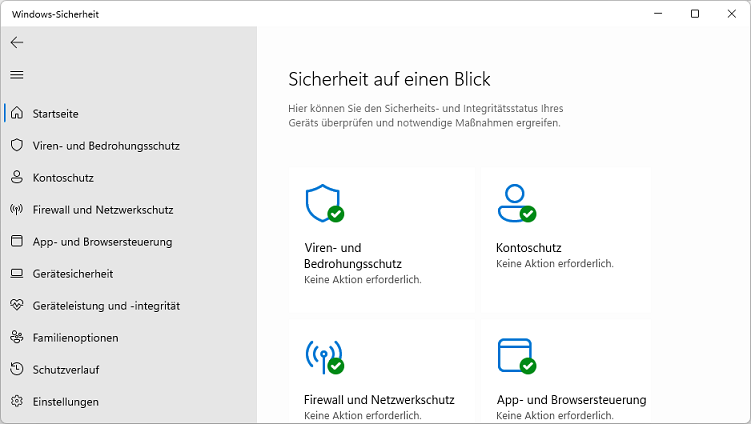Open the Viren- und Bedrohungsschutz card title

[x=353, y=256]
